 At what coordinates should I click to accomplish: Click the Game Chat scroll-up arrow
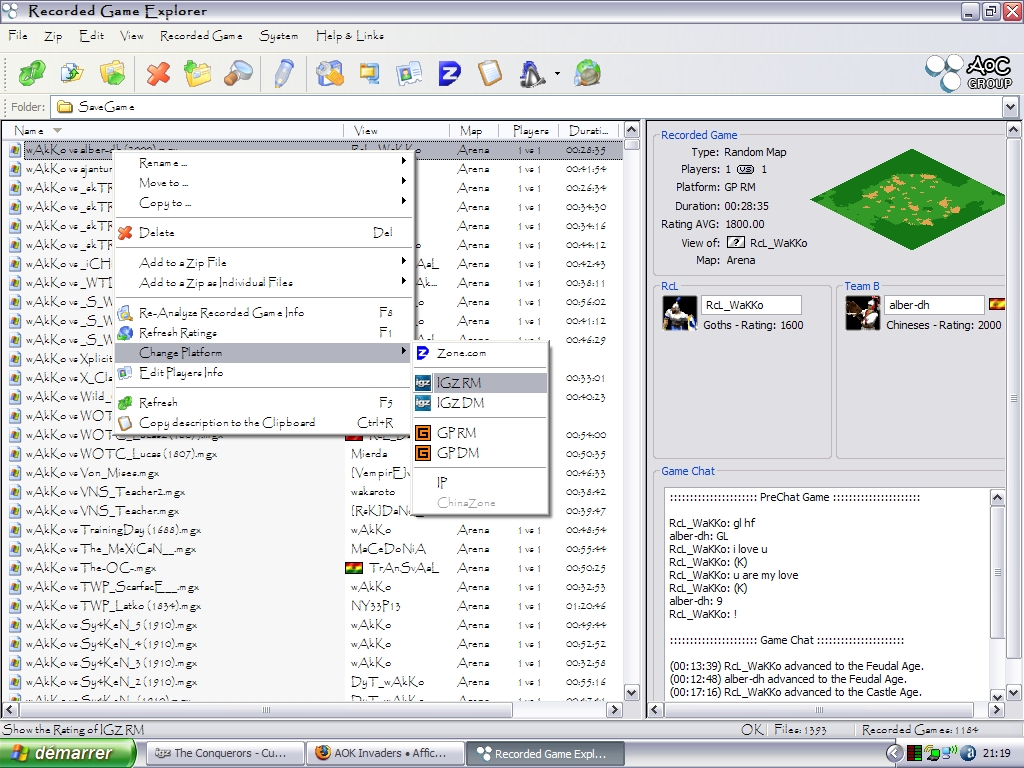(x=997, y=498)
